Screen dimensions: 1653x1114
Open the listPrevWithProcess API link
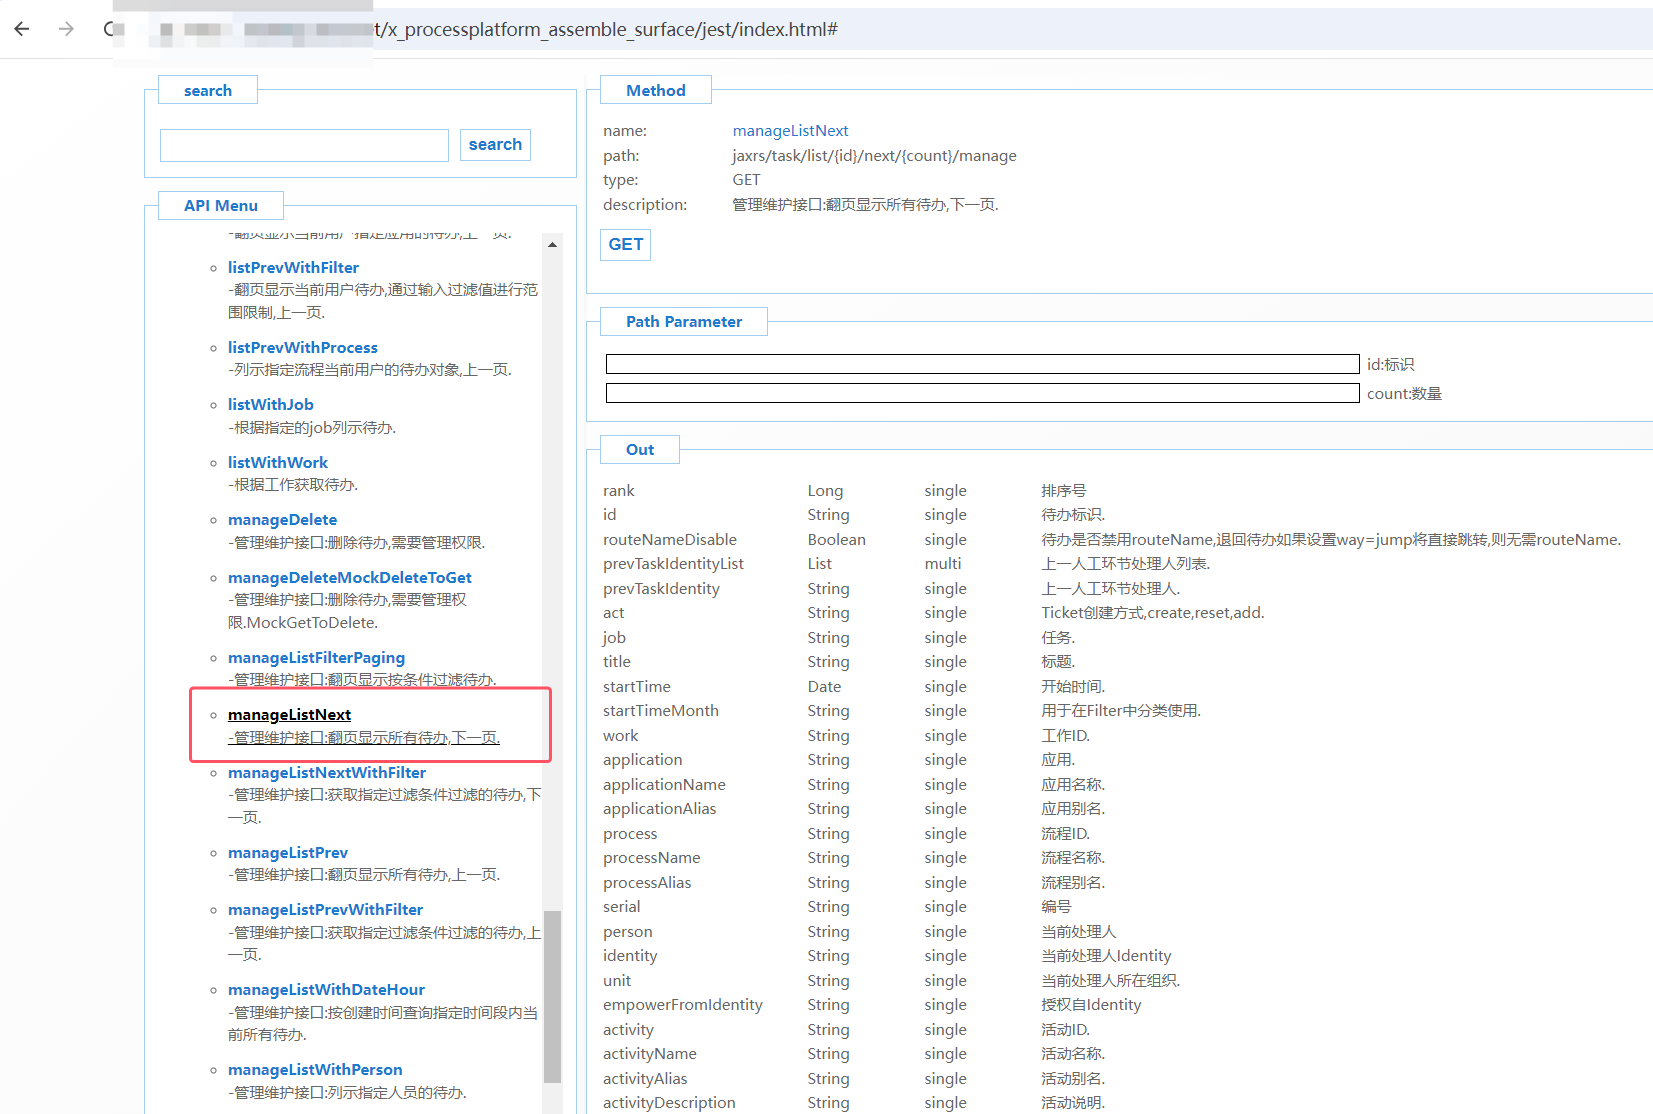302,347
